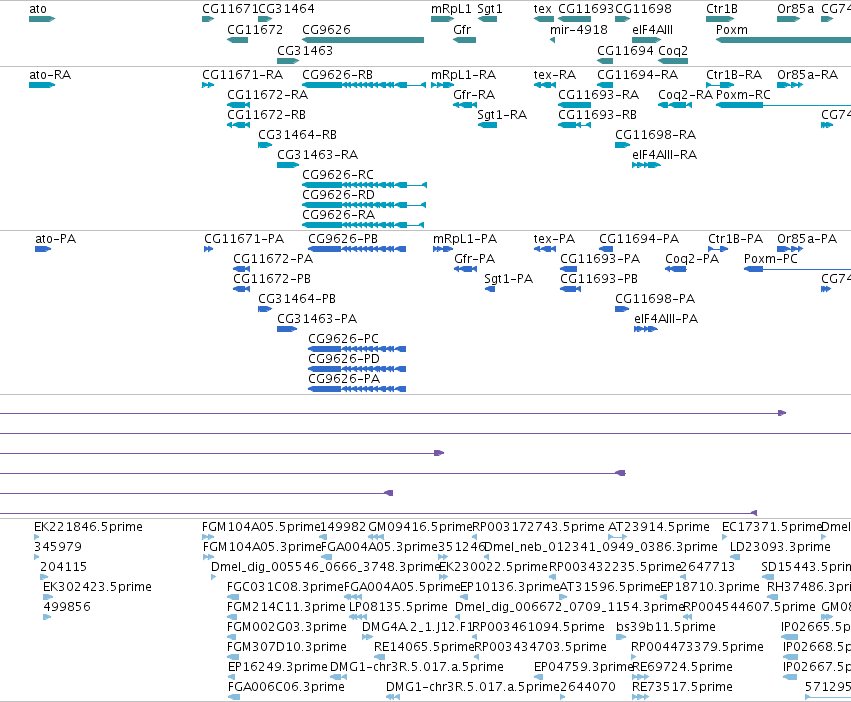This screenshot has width=851, height=702.
Task: Click the Or85a gene label
Action: coord(795,9)
